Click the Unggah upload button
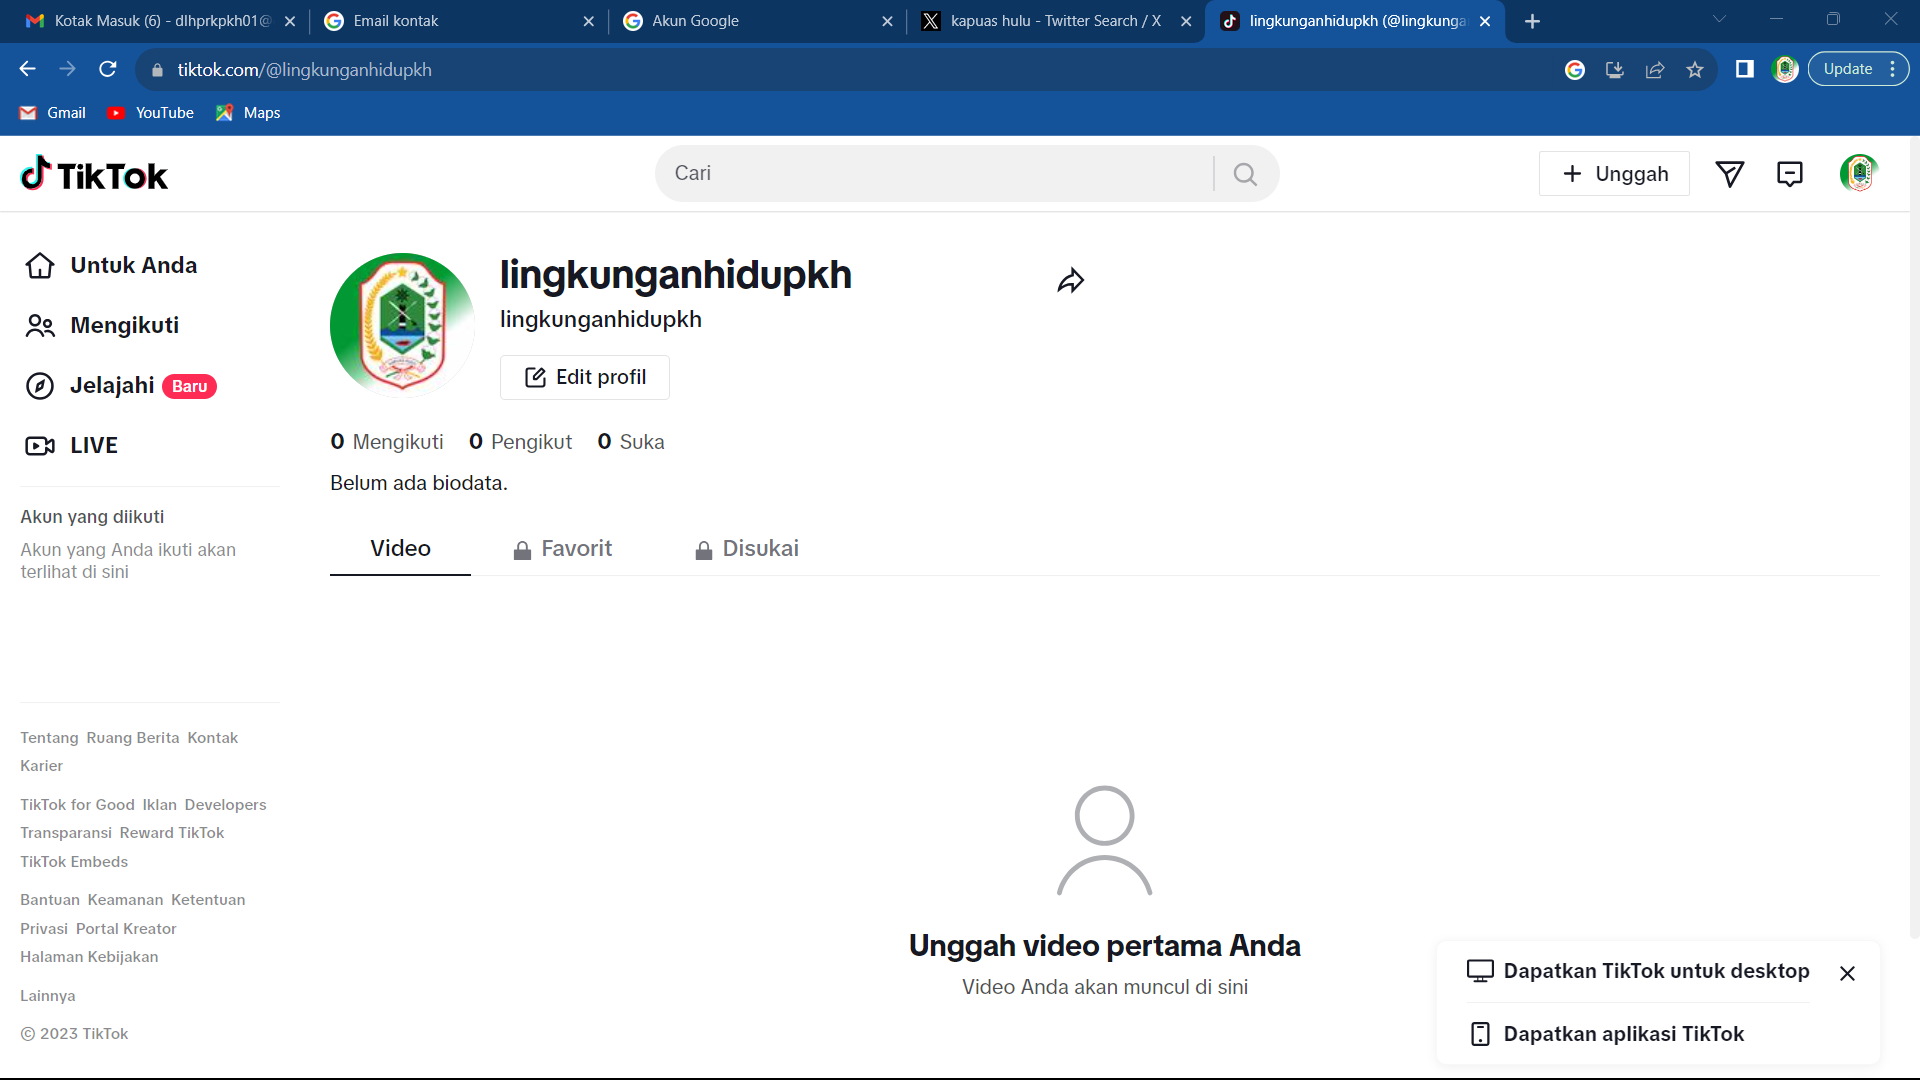 point(1614,174)
